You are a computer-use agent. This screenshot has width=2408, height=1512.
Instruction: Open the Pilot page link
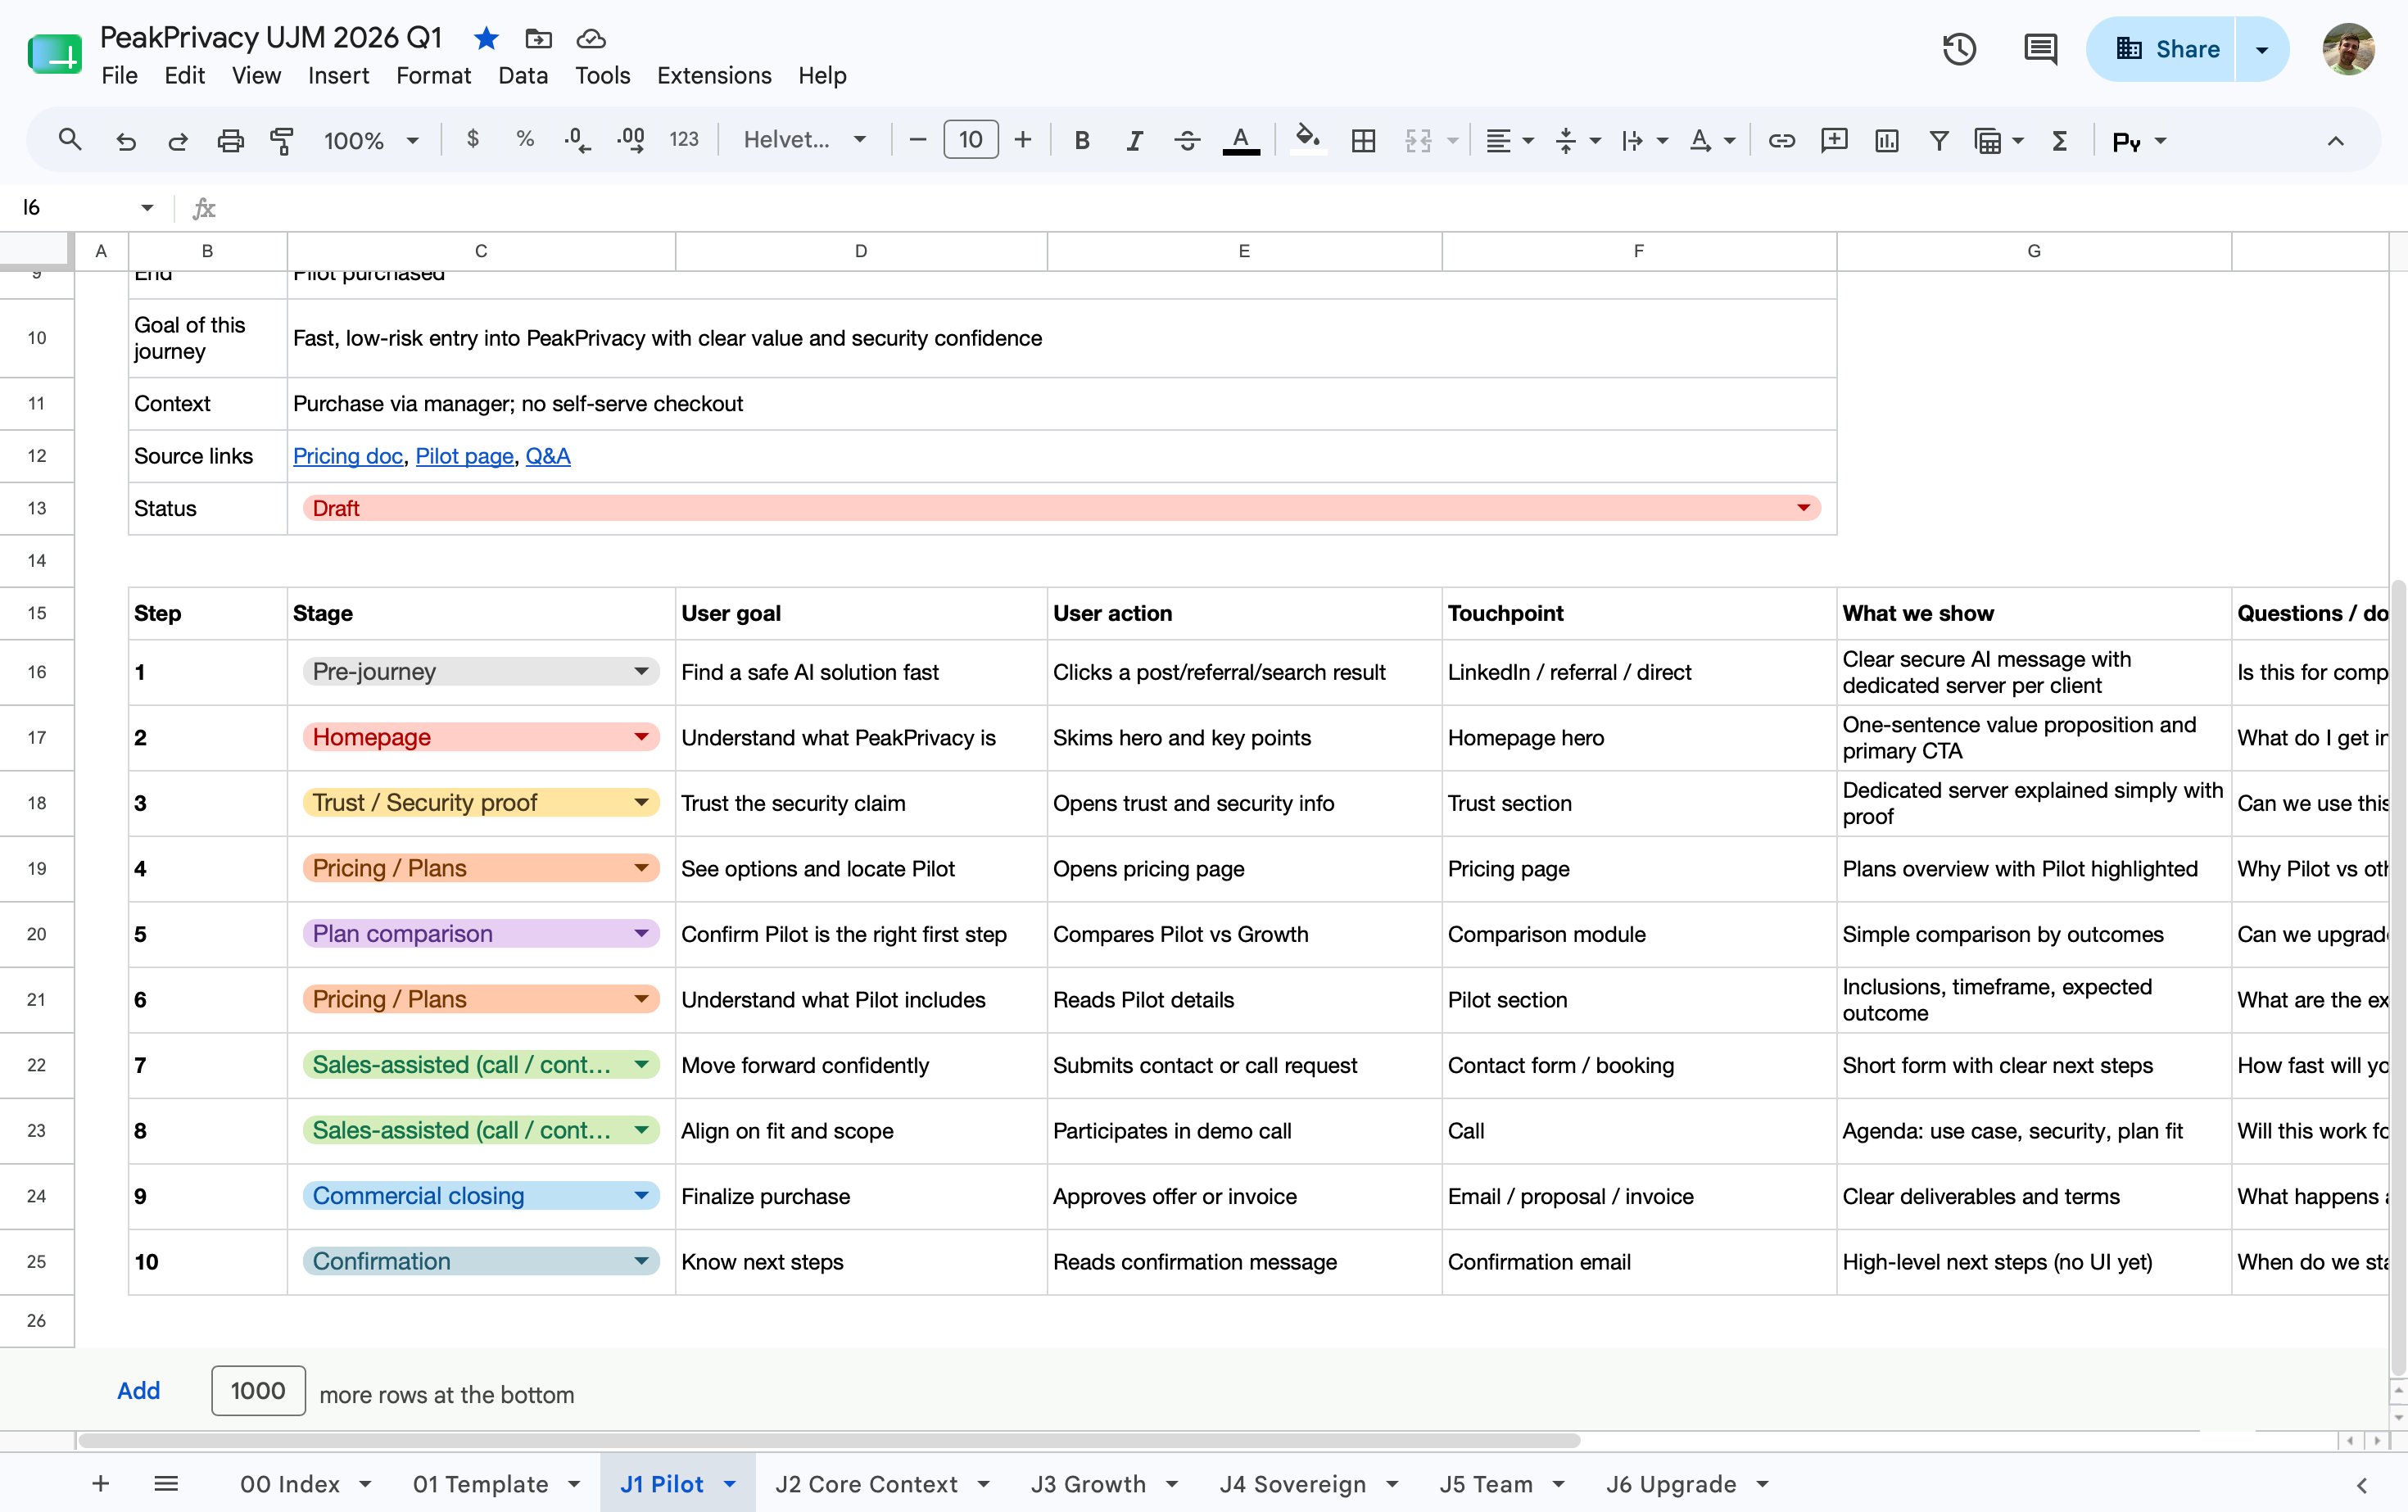464,456
